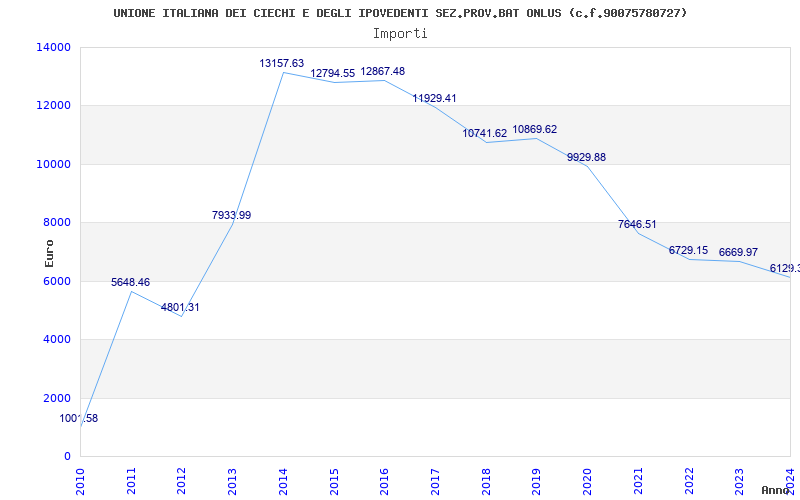Click the 6000 y-axis tick label
Screen dimensions: 800x500
[56, 281]
